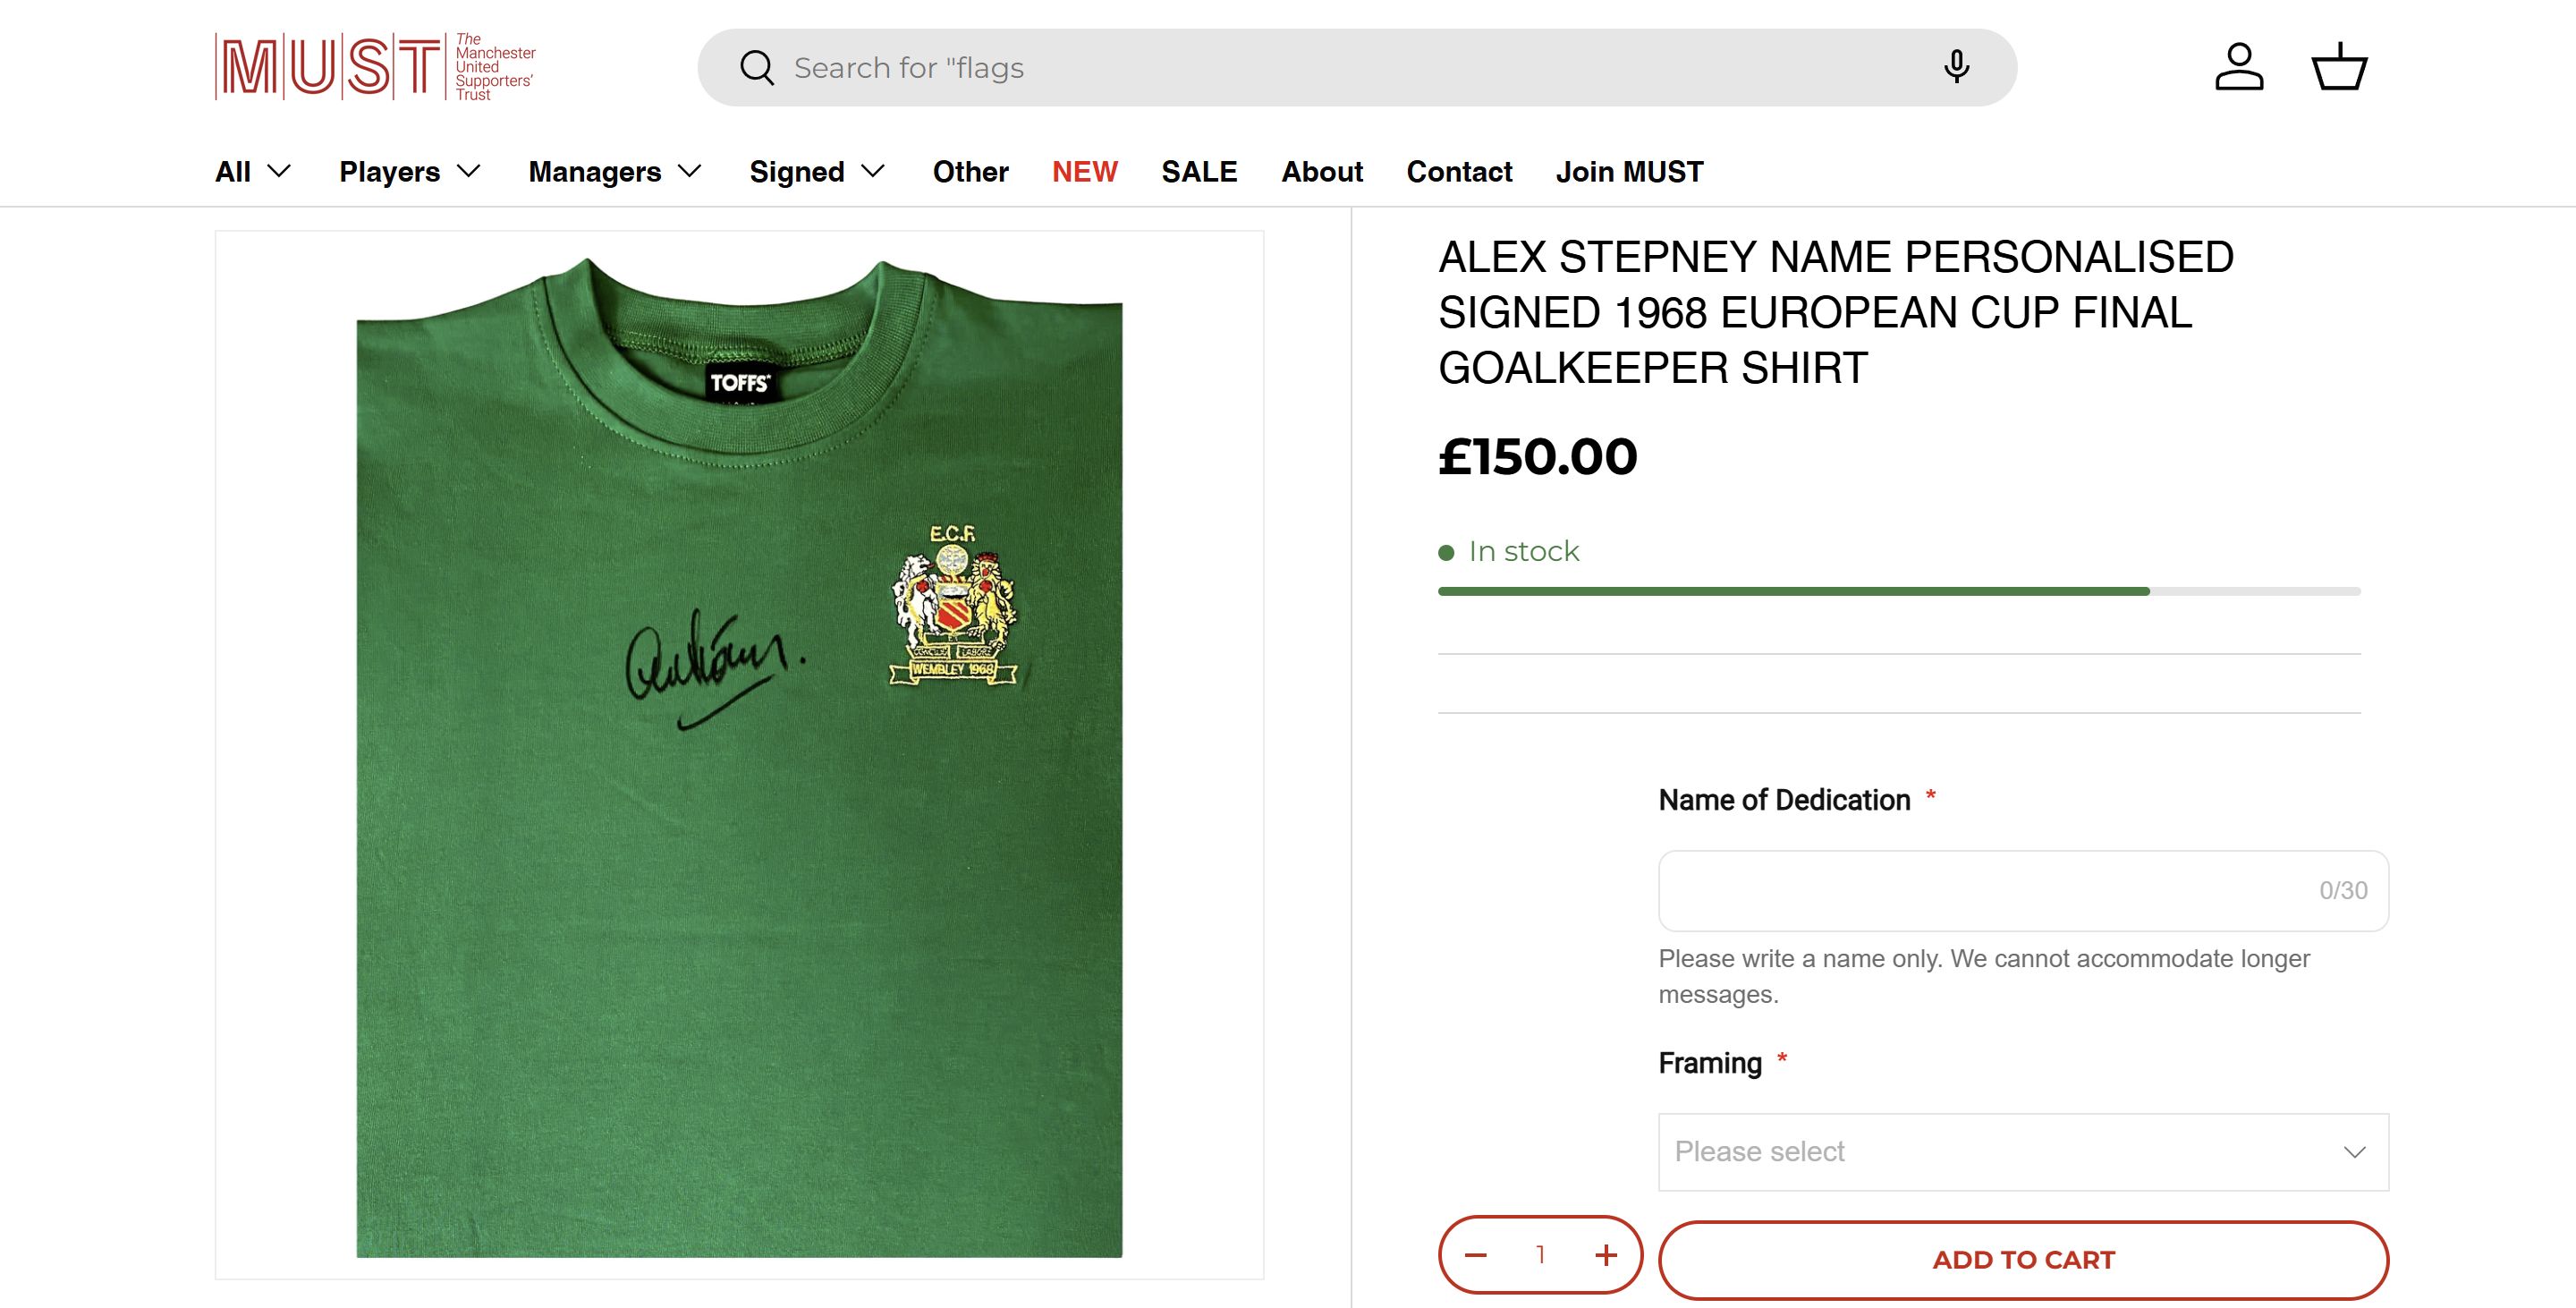The image size is (2576, 1308).
Task: Expand the Players menu
Action: click(x=410, y=172)
